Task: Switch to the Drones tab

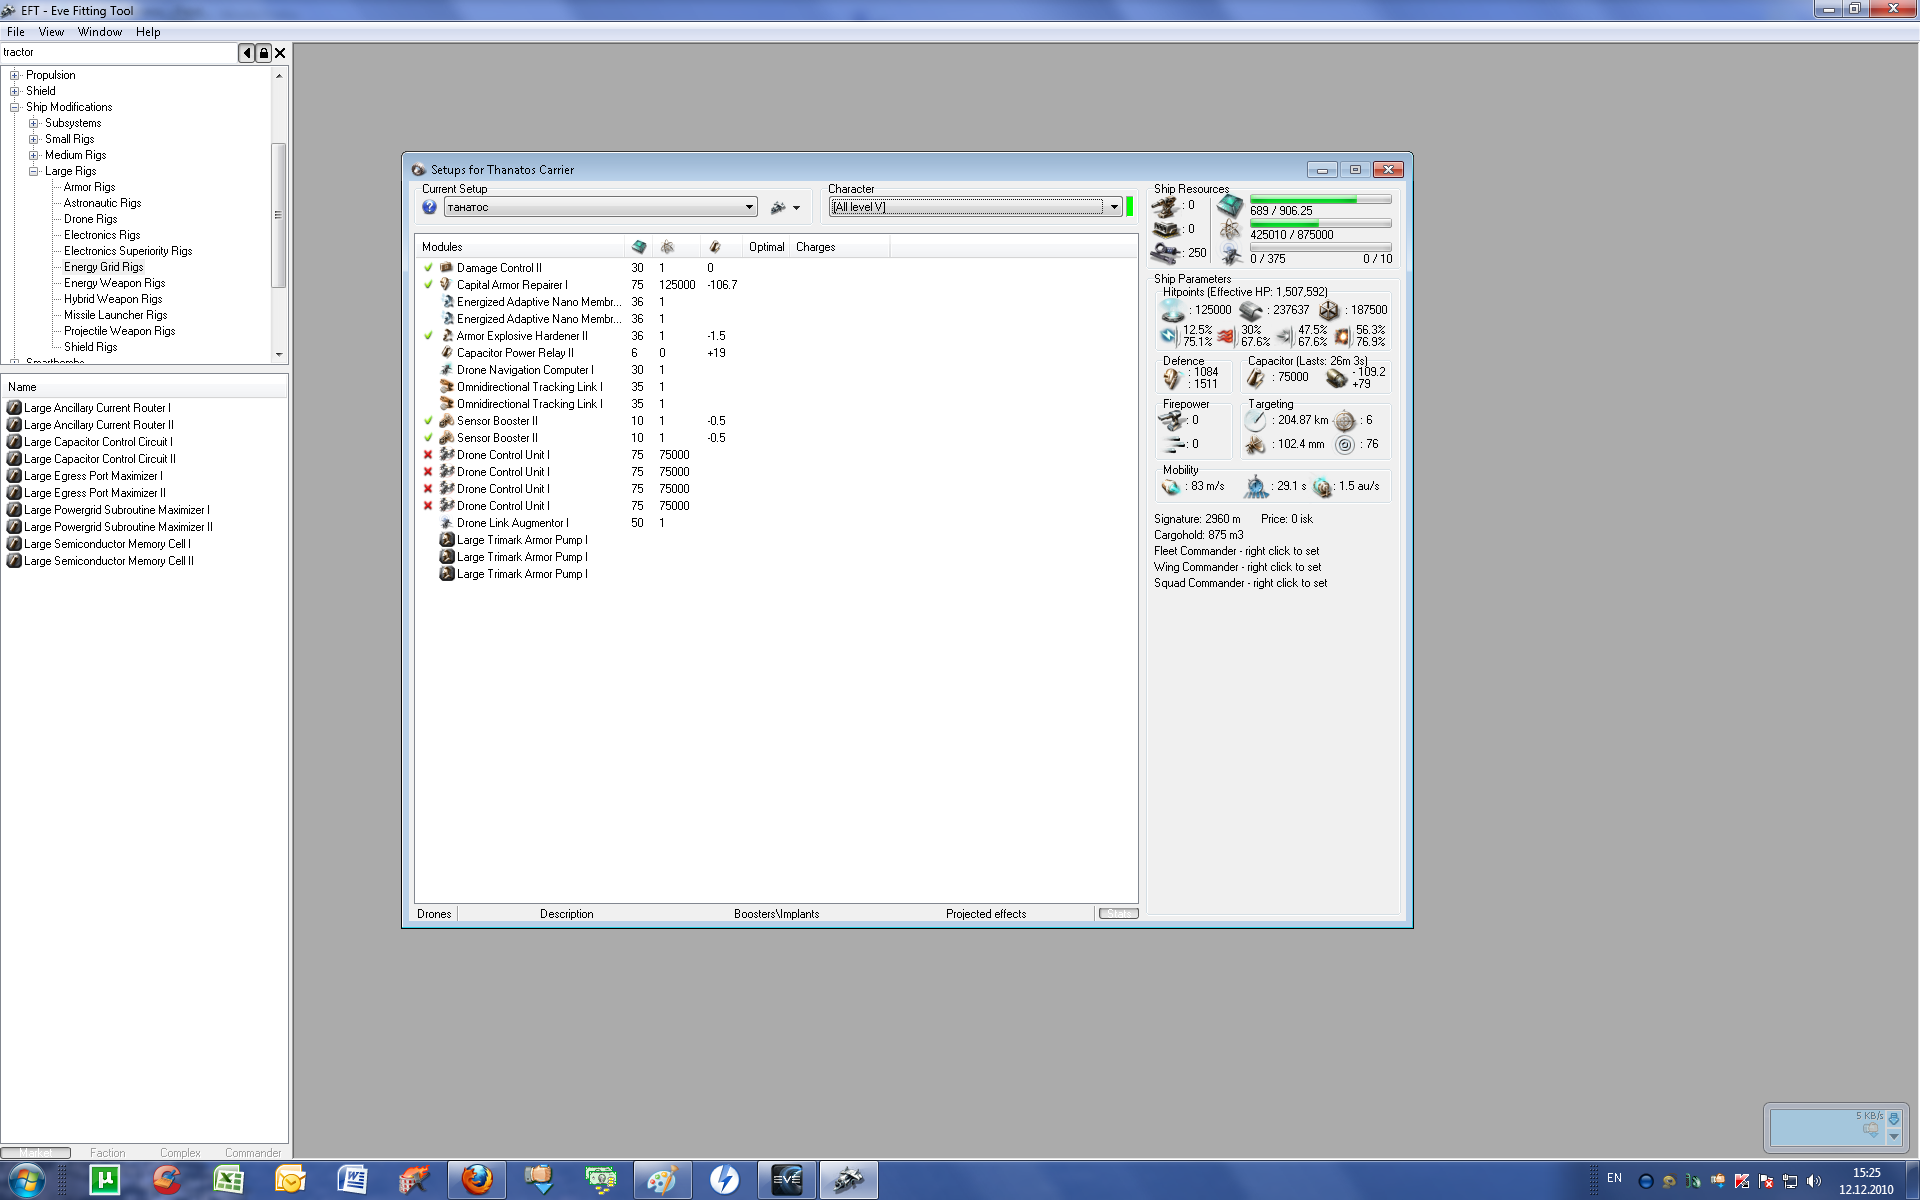Action: pyautogui.click(x=434, y=914)
